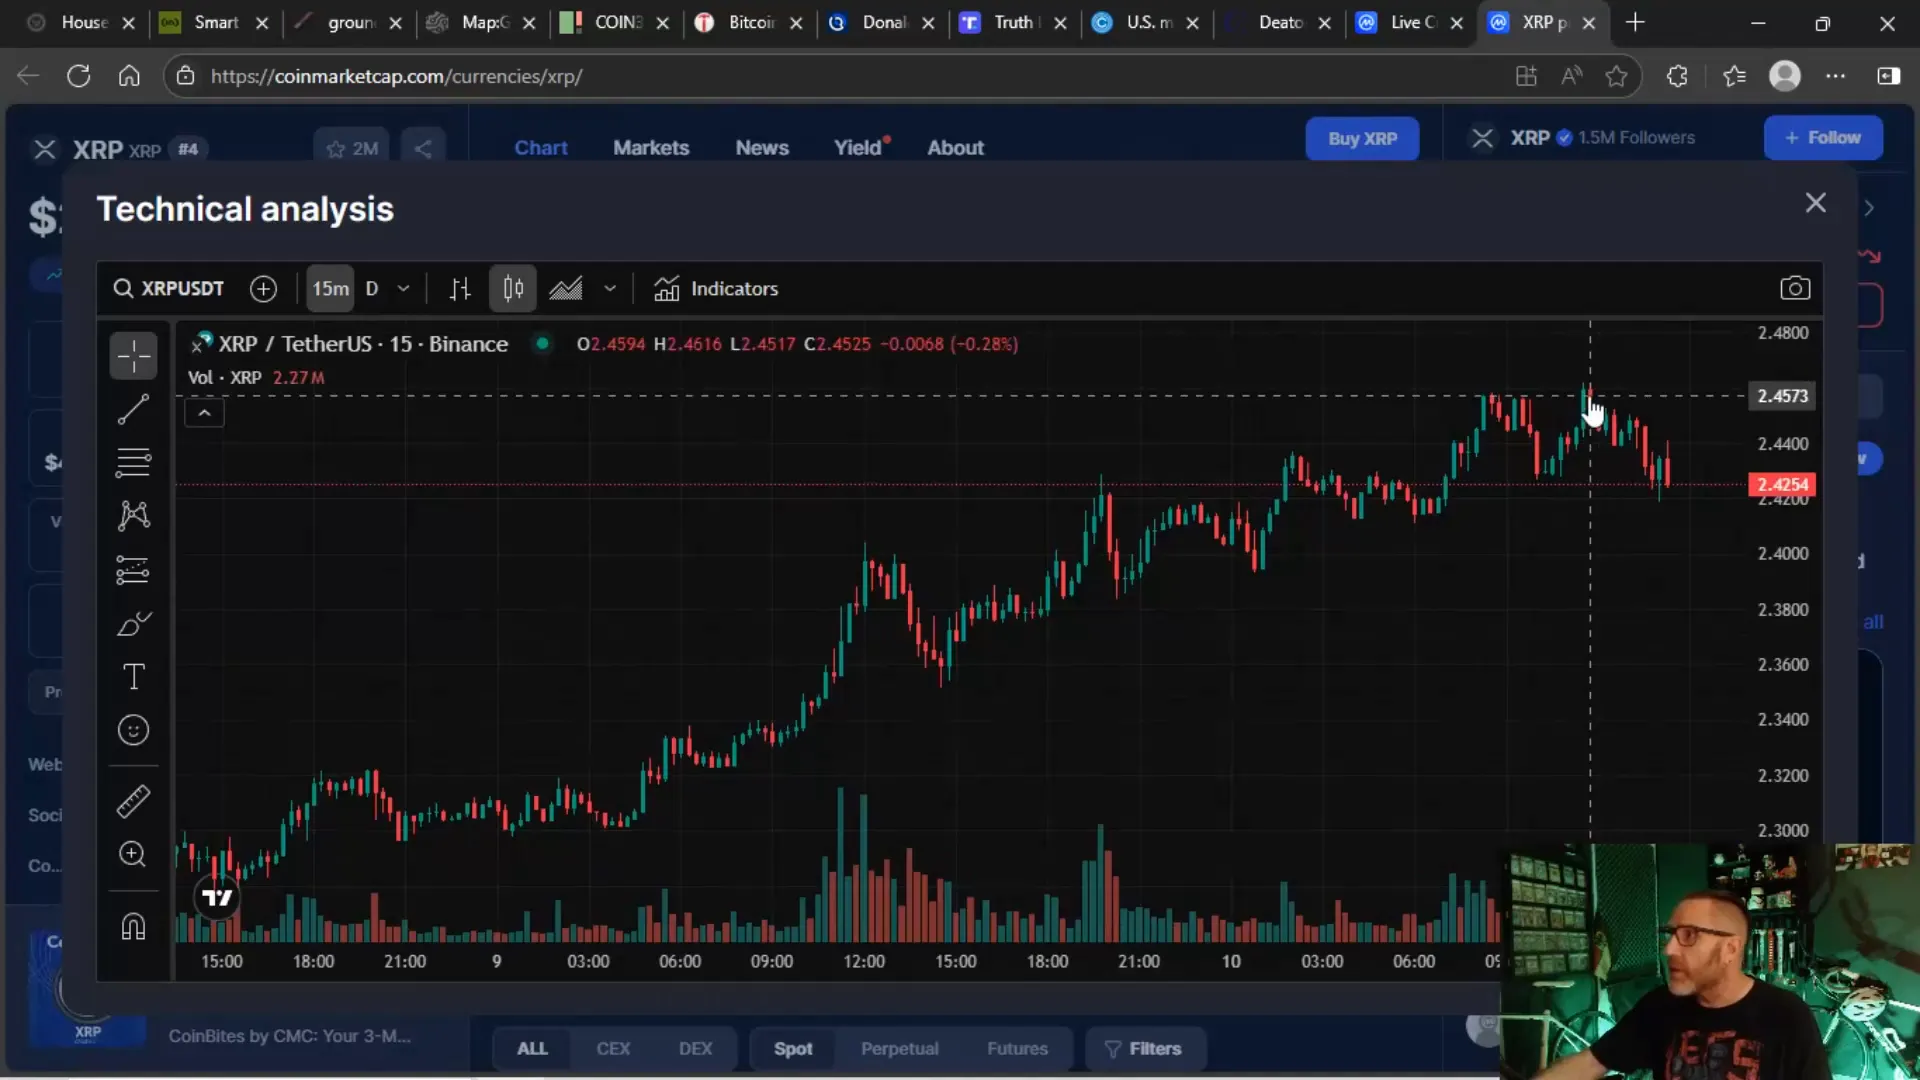
Task: Open the forecasting and measurement tools
Action: click(133, 570)
